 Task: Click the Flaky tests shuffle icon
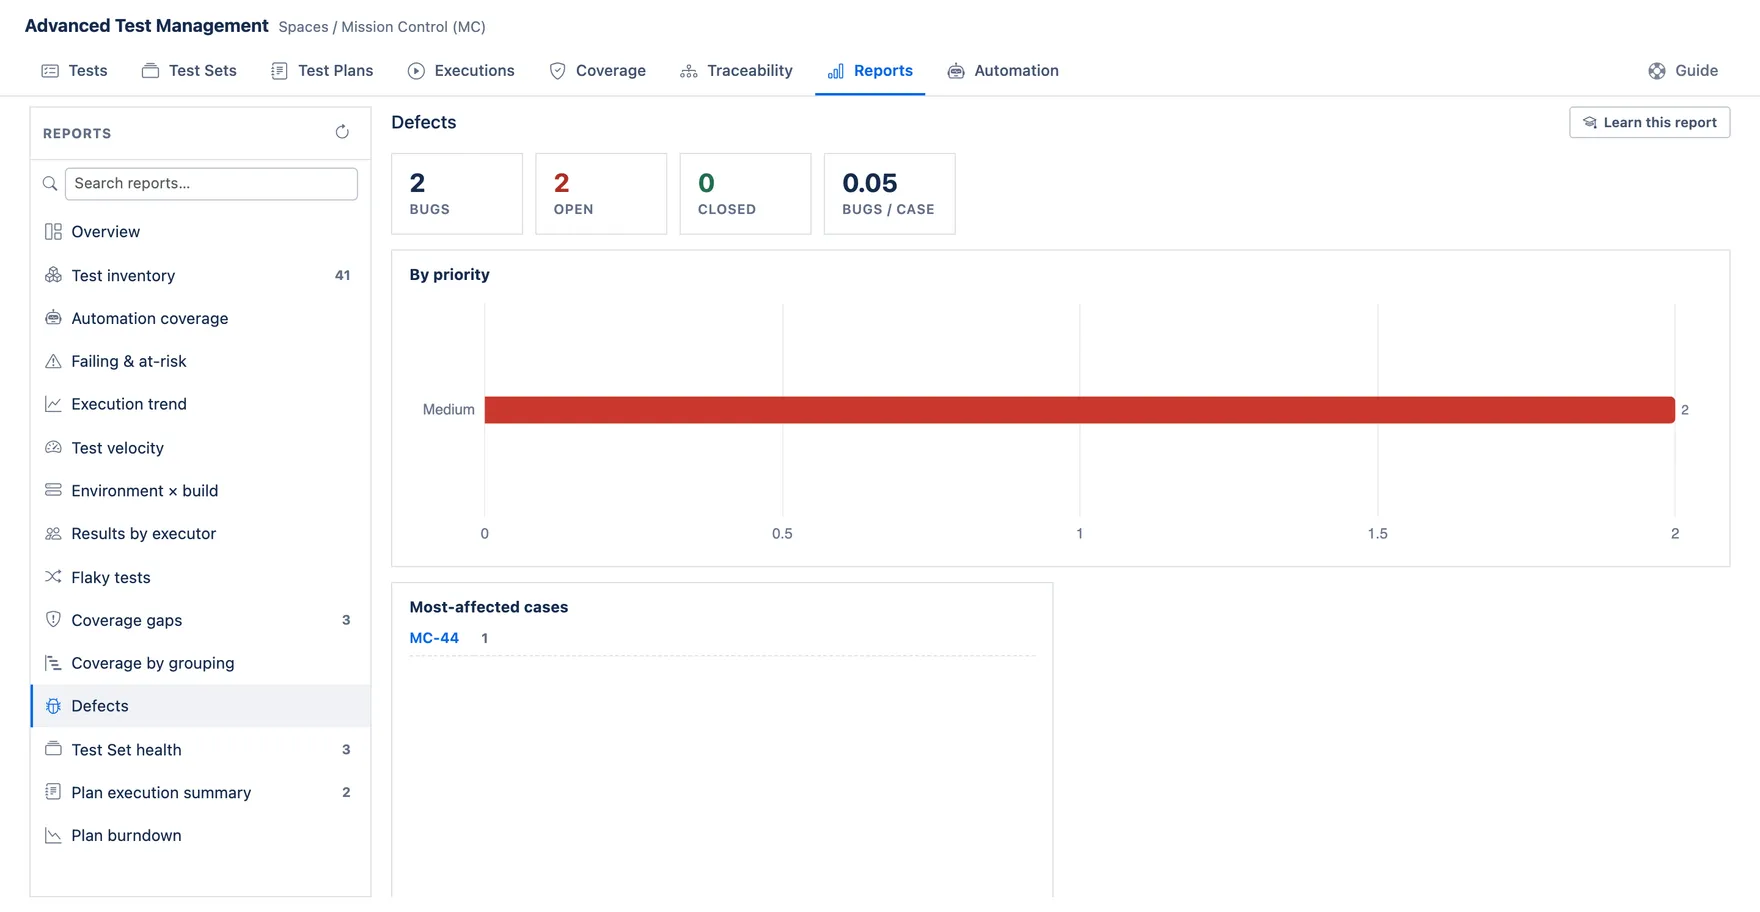point(53,577)
